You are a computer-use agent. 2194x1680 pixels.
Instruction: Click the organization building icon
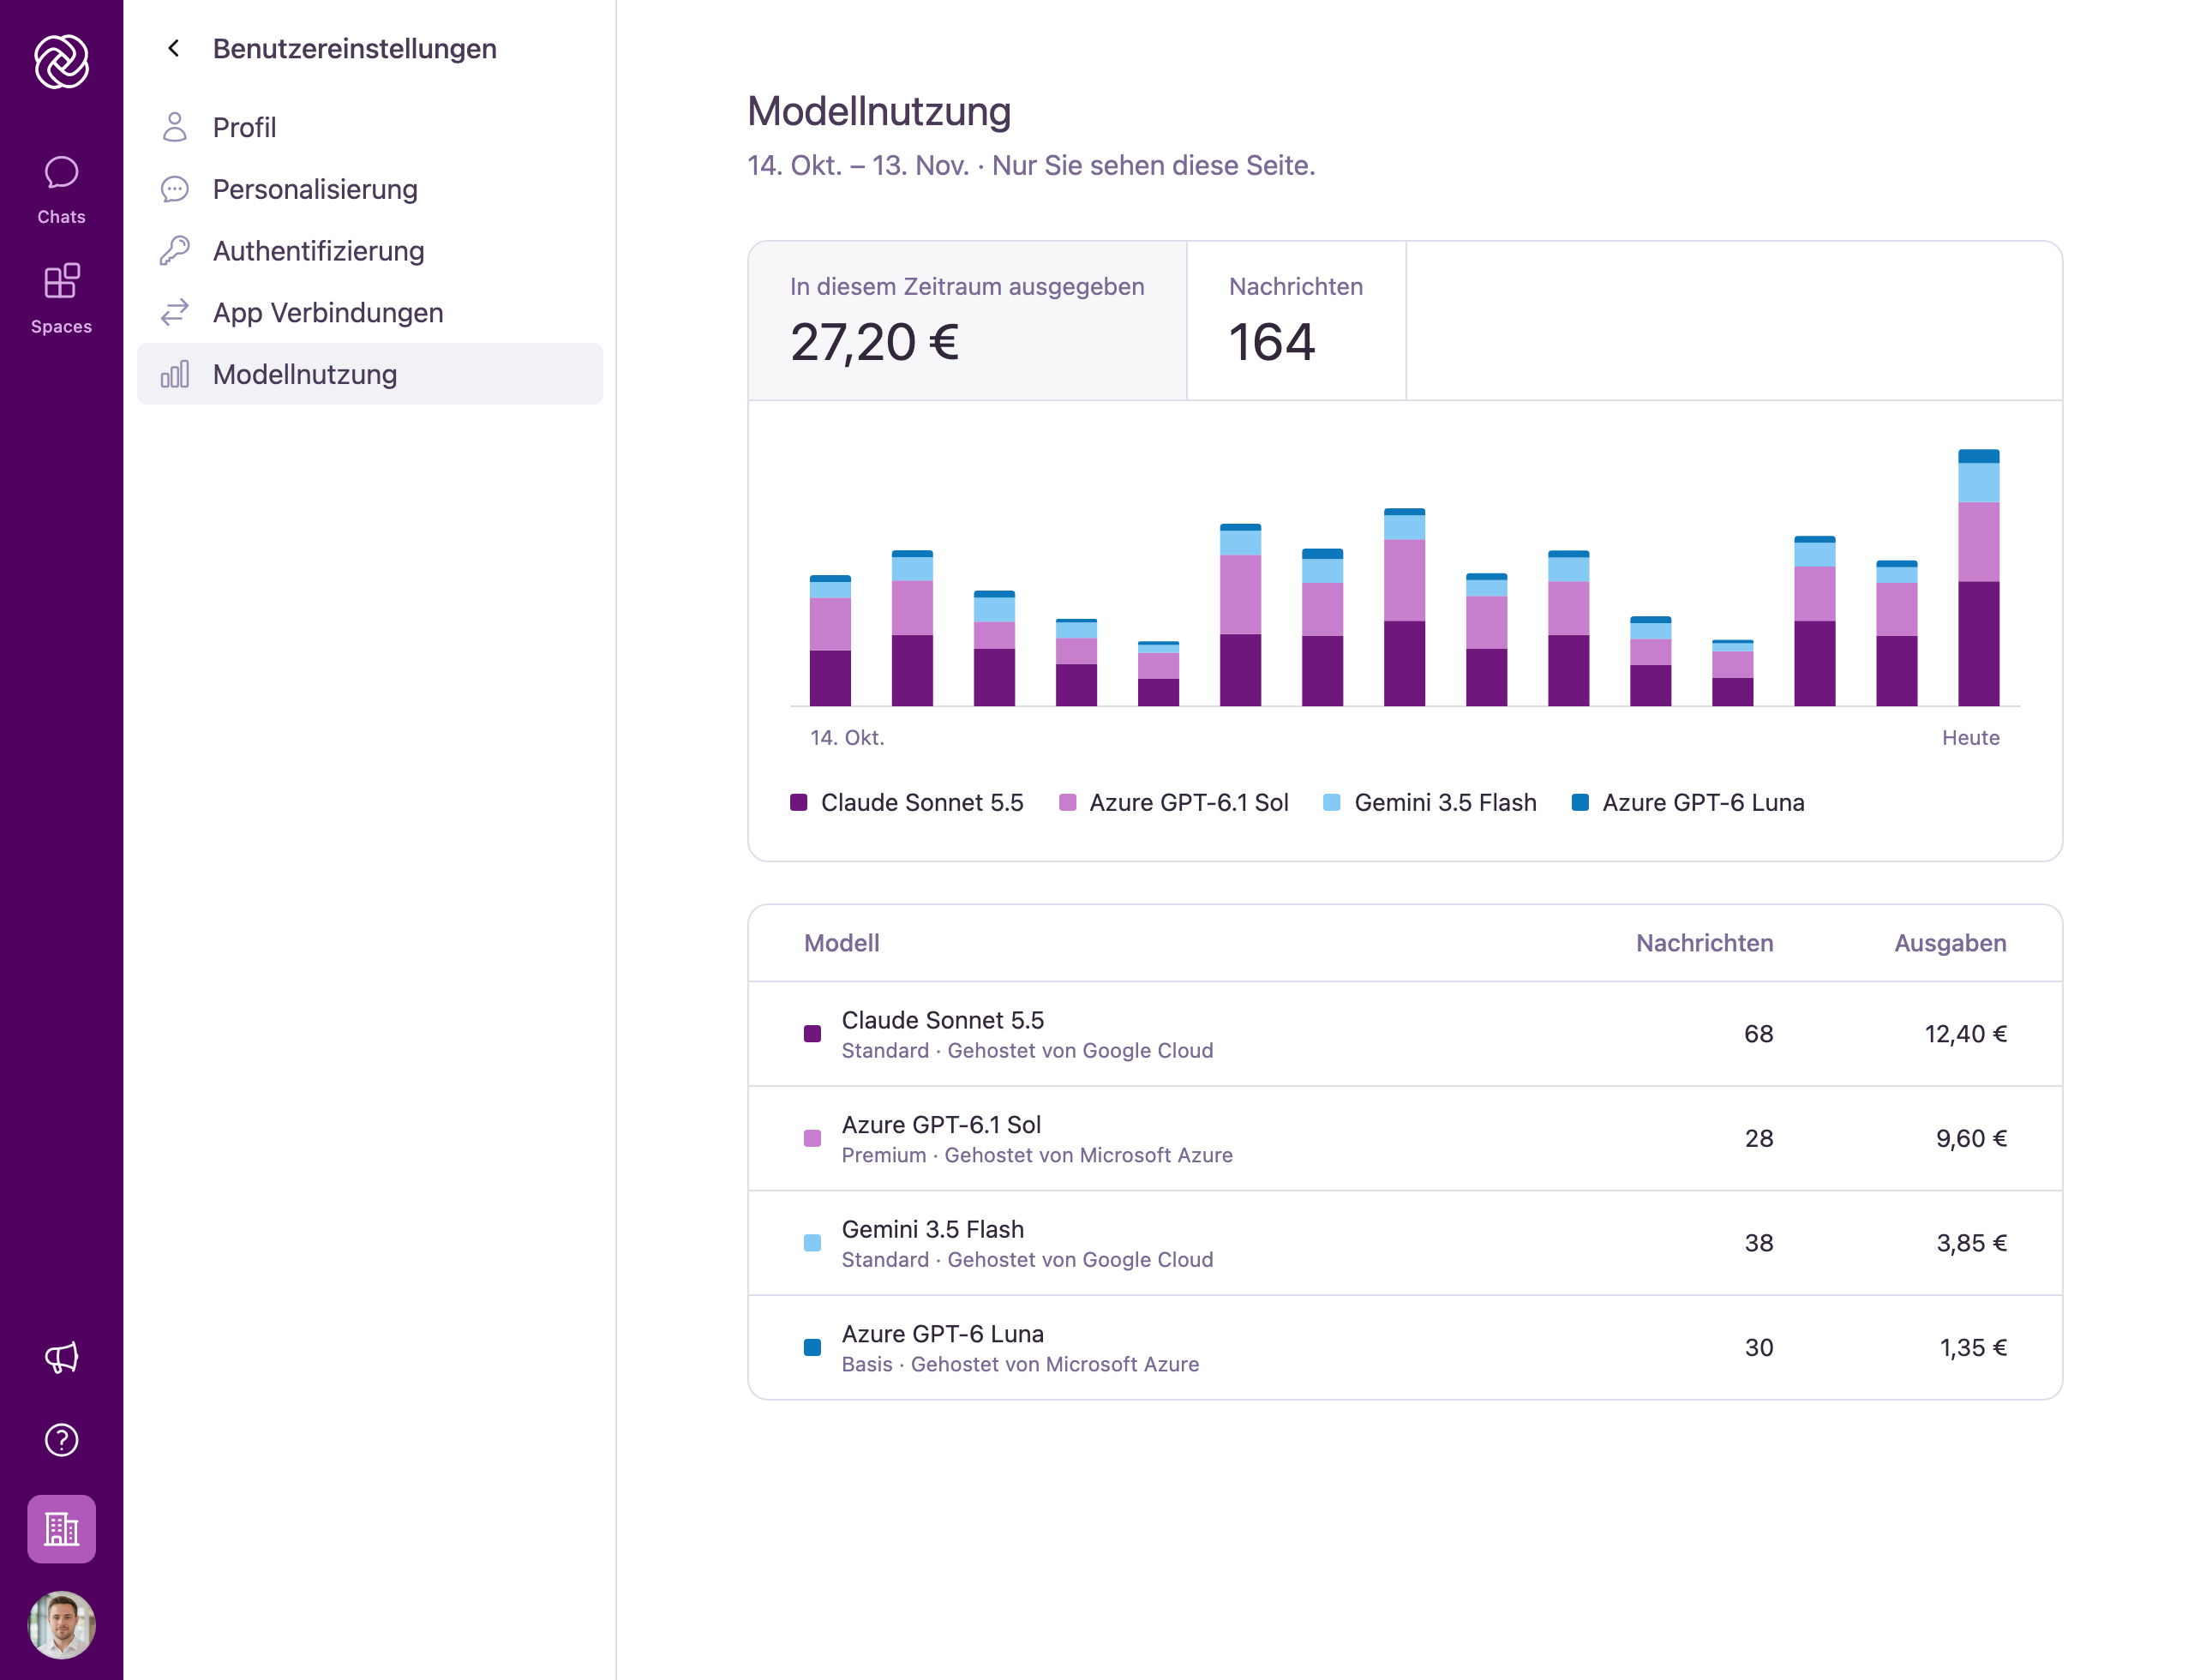click(x=61, y=1528)
